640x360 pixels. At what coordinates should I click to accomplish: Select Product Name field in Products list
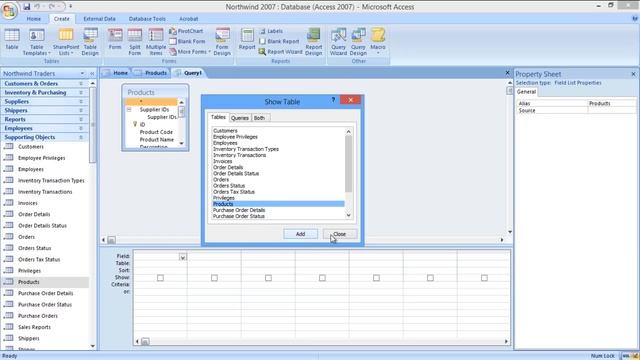(157, 140)
